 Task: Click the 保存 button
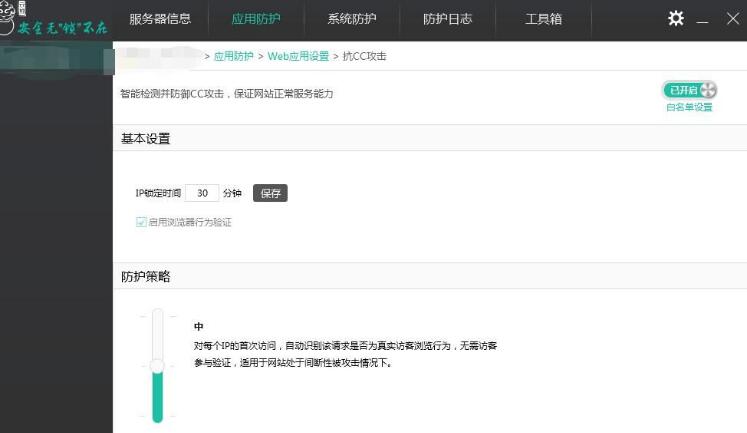(x=270, y=193)
